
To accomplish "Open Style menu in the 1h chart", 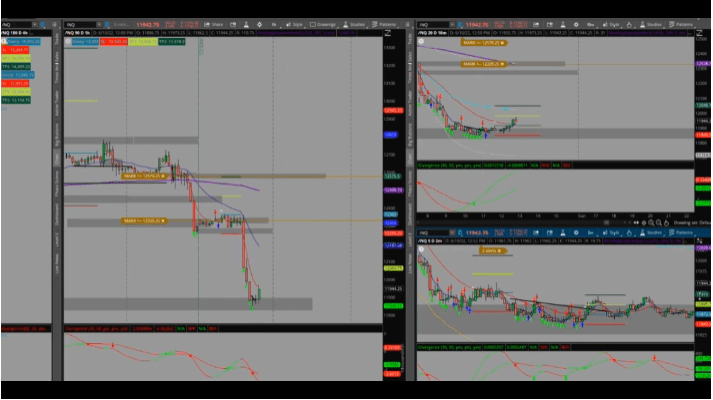I will click(x=294, y=25).
